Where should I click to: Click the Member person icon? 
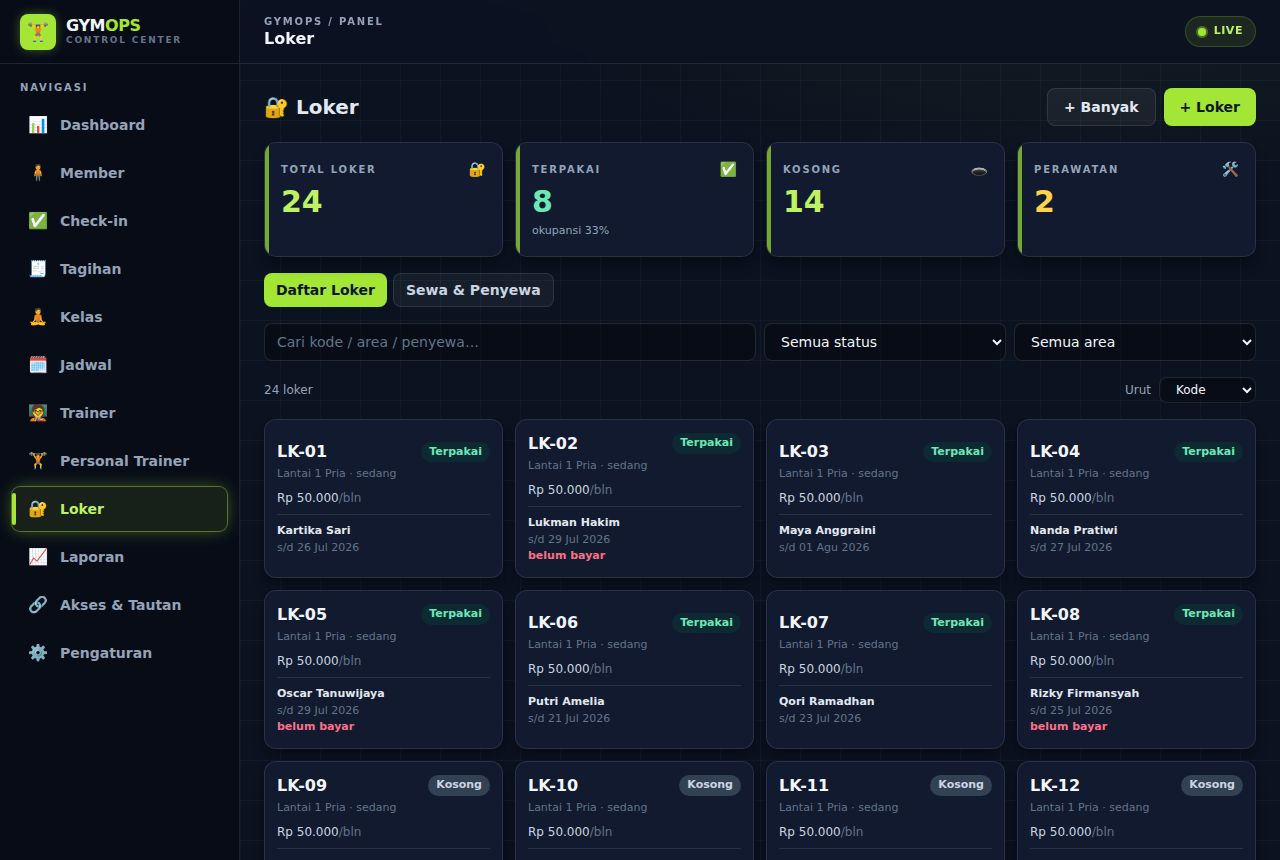pyautogui.click(x=38, y=173)
